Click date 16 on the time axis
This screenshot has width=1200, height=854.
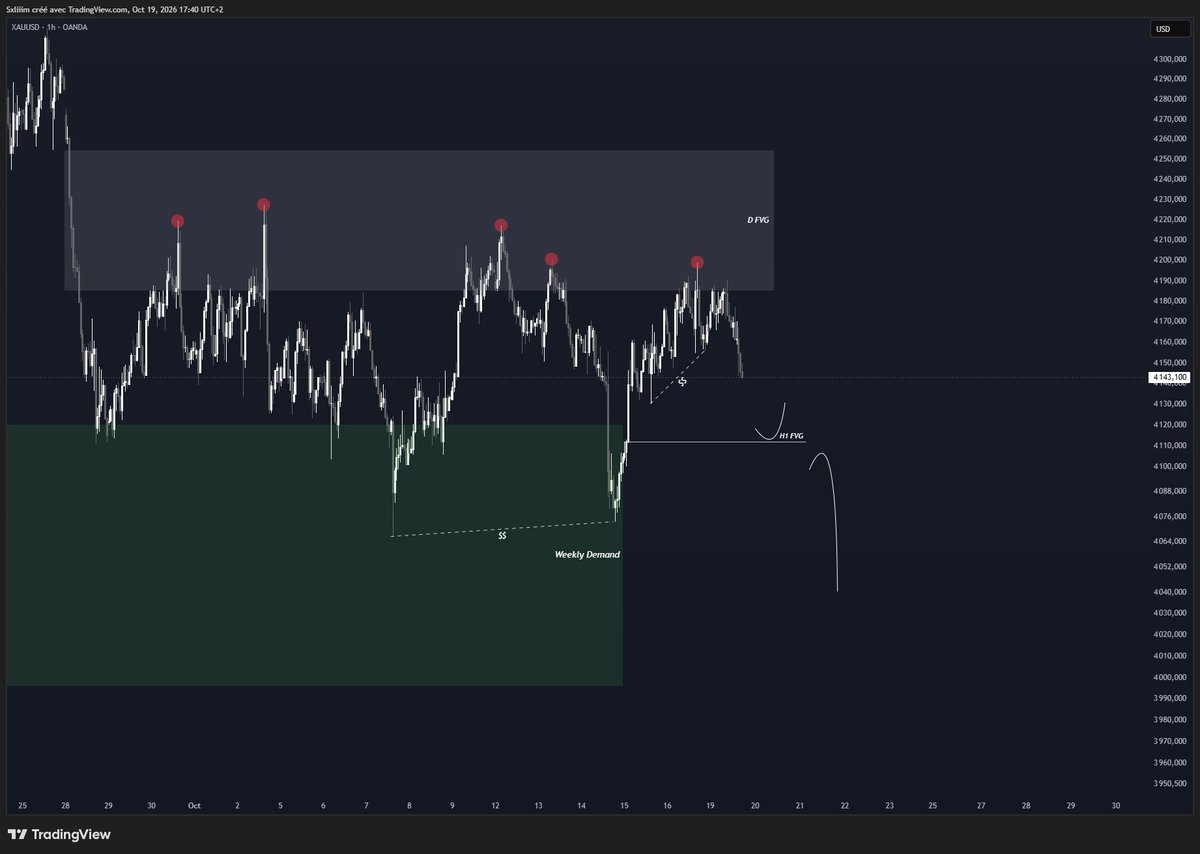click(667, 805)
